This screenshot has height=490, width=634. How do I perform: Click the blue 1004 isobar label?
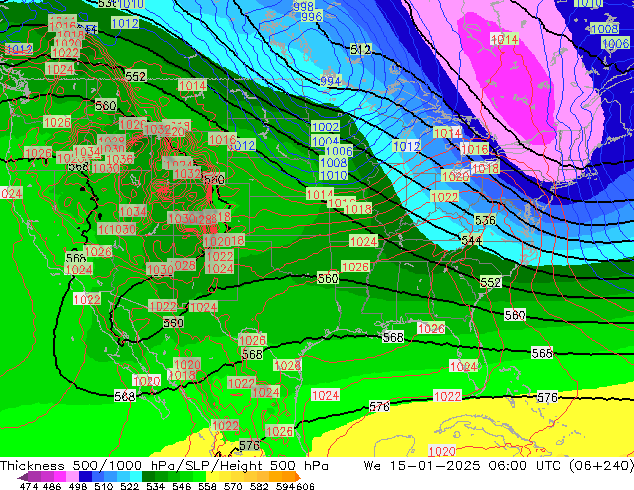(x=325, y=141)
